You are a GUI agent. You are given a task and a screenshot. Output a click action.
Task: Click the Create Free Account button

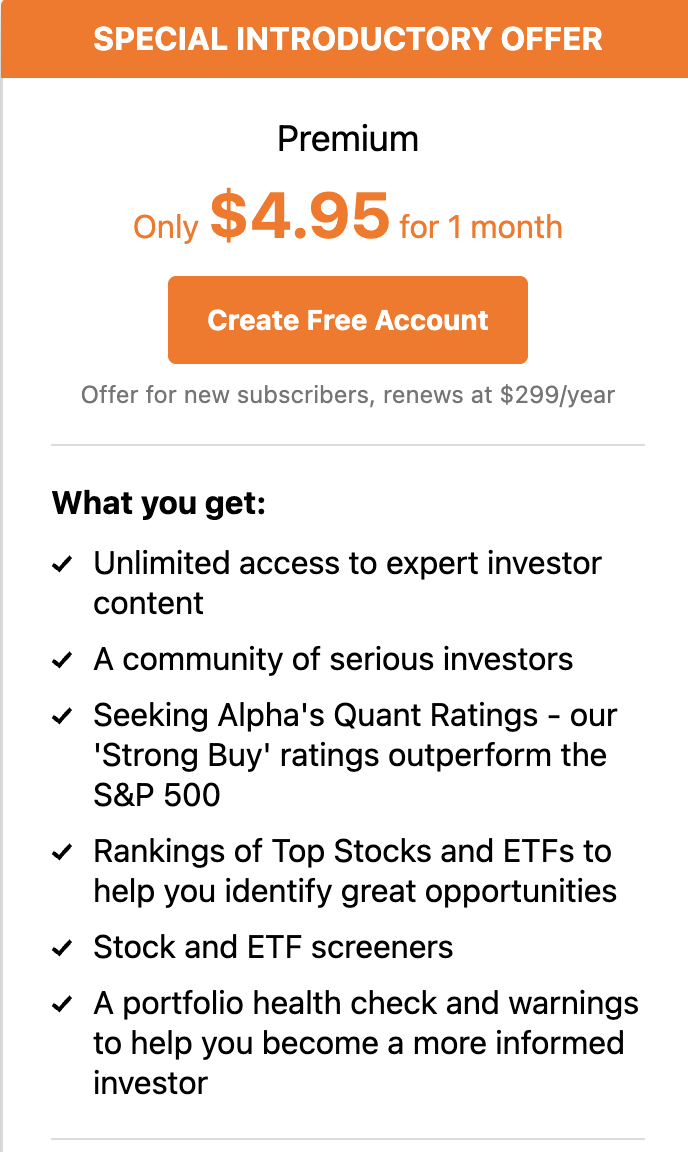(x=348, y=320)
